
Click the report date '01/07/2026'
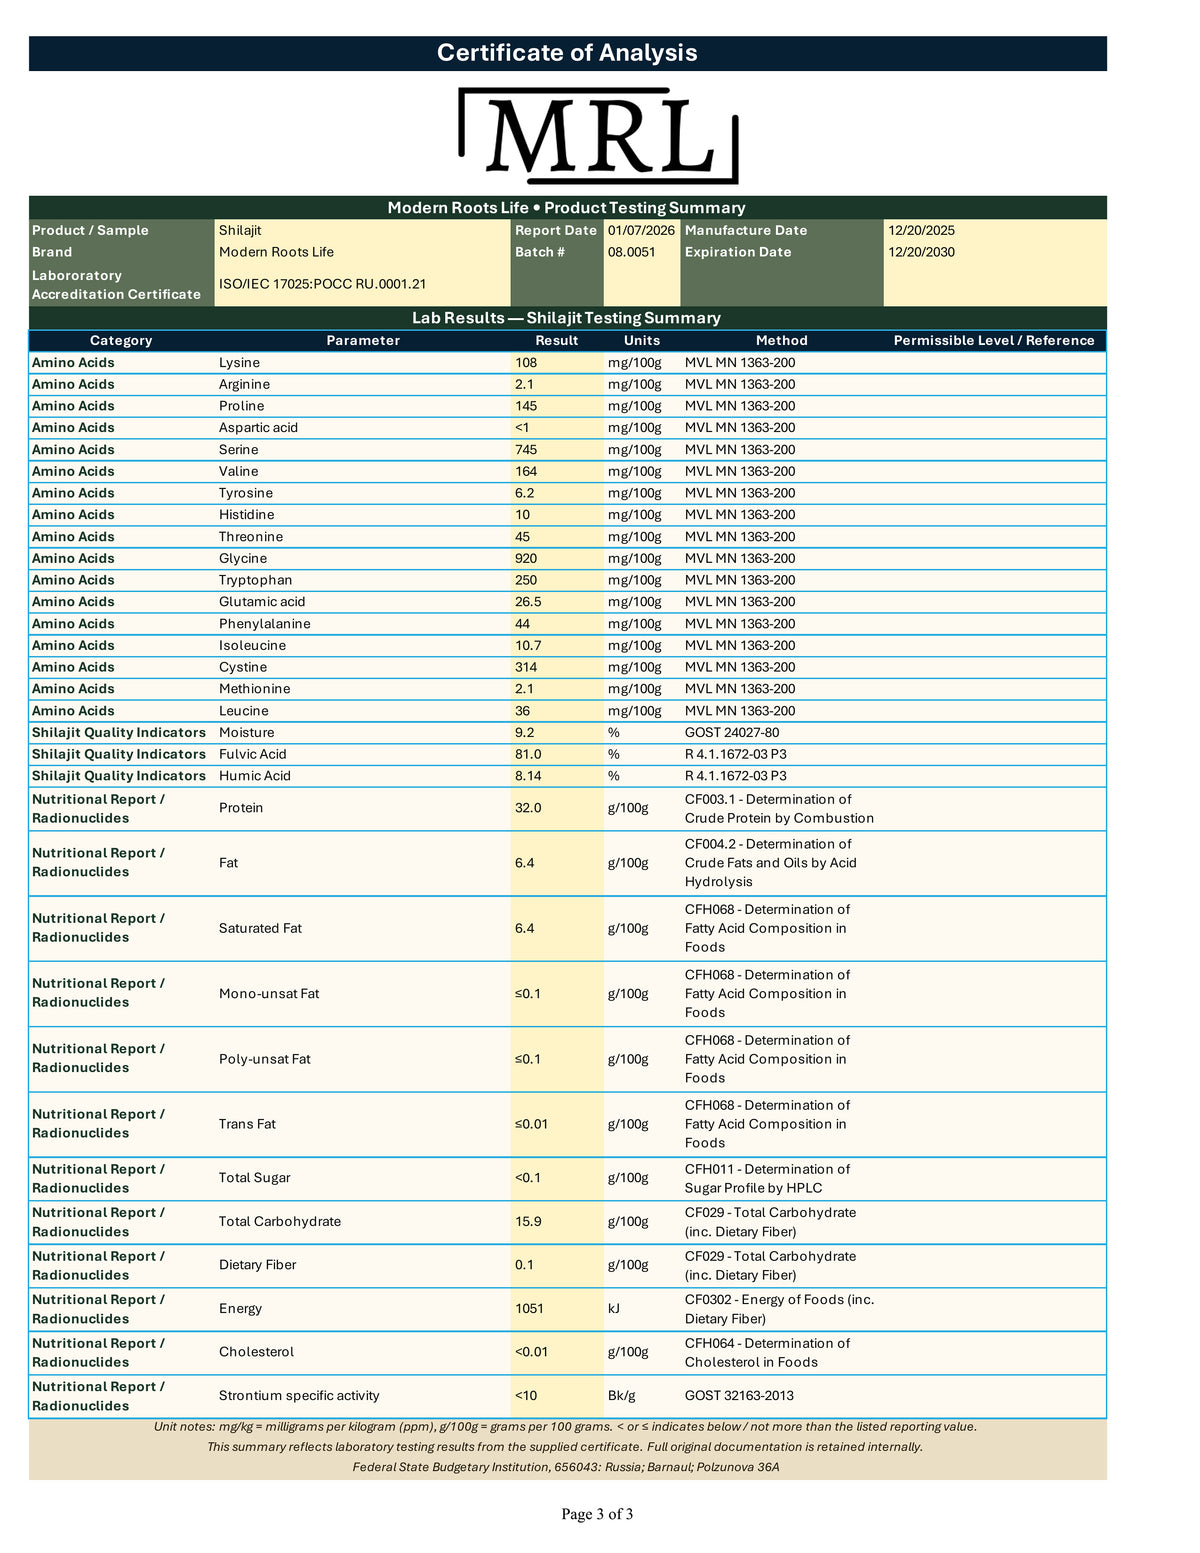(x=641, y=230)
